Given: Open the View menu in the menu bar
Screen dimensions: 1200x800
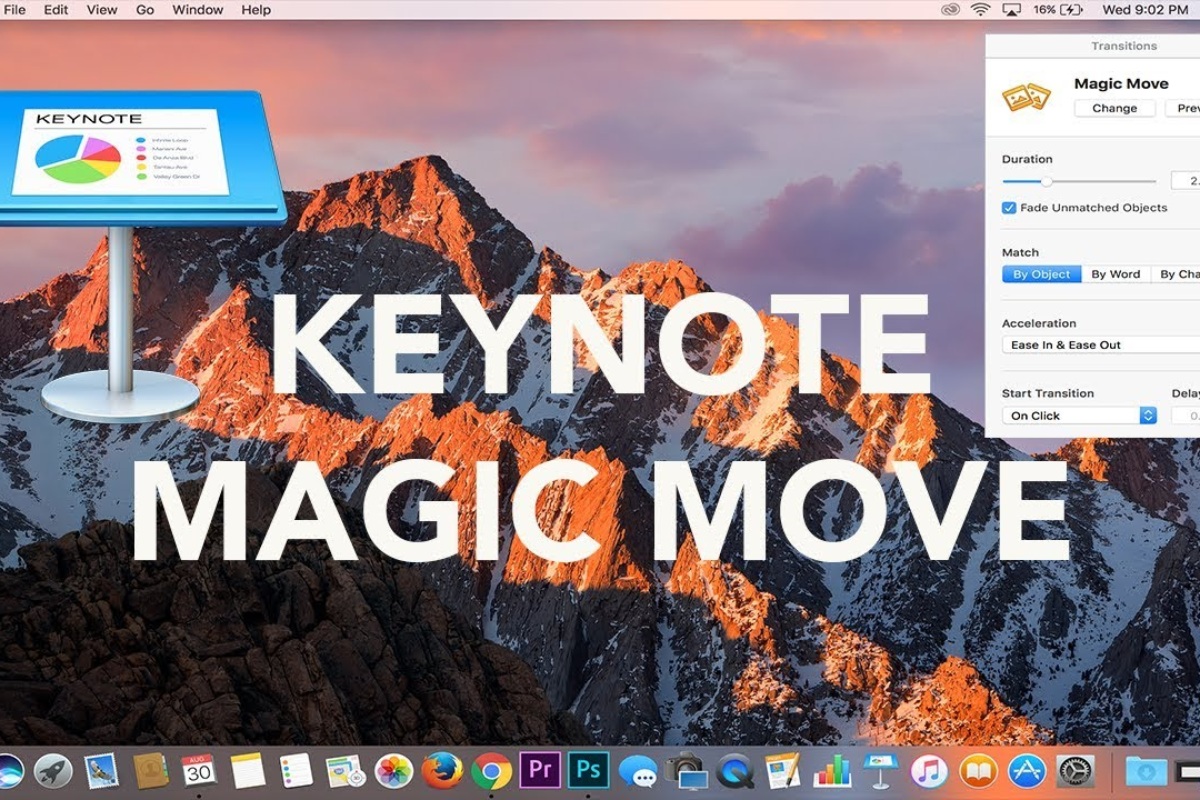Looking at the screenshot, I should (x=101, y=9).
